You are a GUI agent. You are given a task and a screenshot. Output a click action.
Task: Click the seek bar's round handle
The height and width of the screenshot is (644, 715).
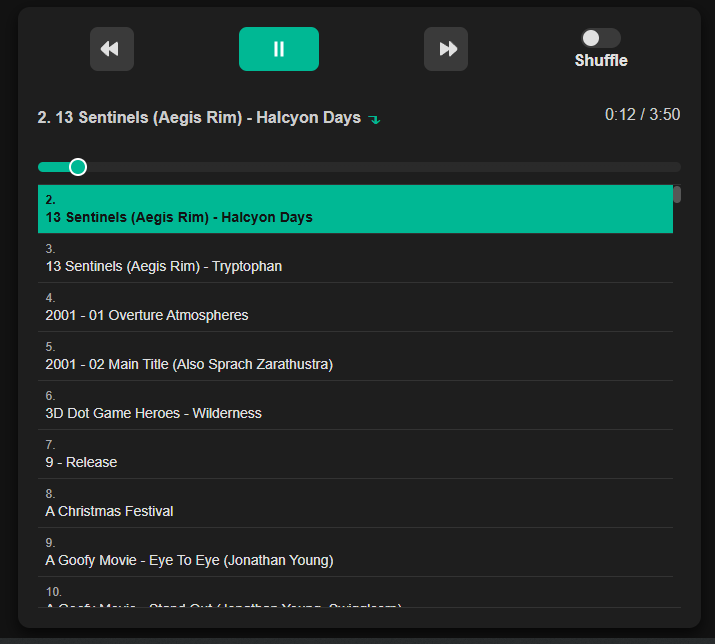[78, 167]
